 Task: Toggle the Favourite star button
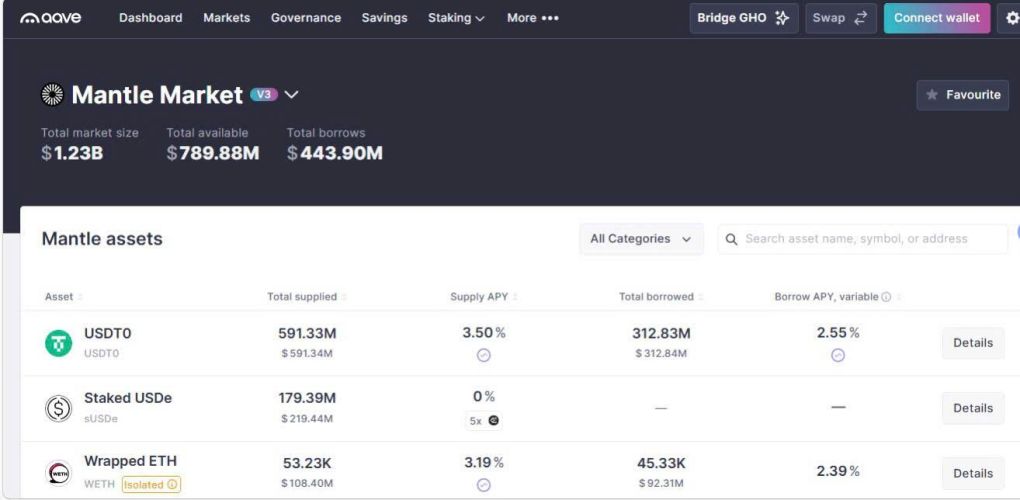(962, 95)
